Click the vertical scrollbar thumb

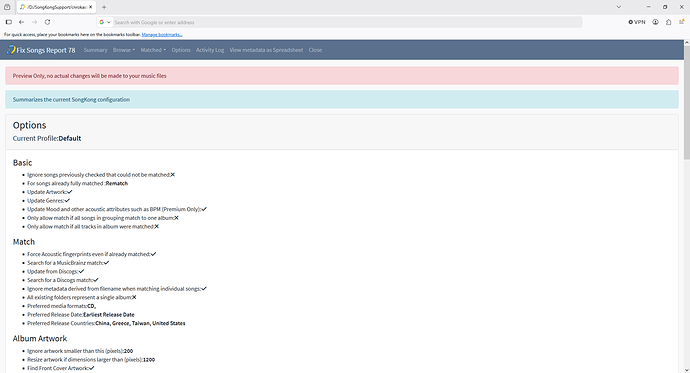coord(686,102)
